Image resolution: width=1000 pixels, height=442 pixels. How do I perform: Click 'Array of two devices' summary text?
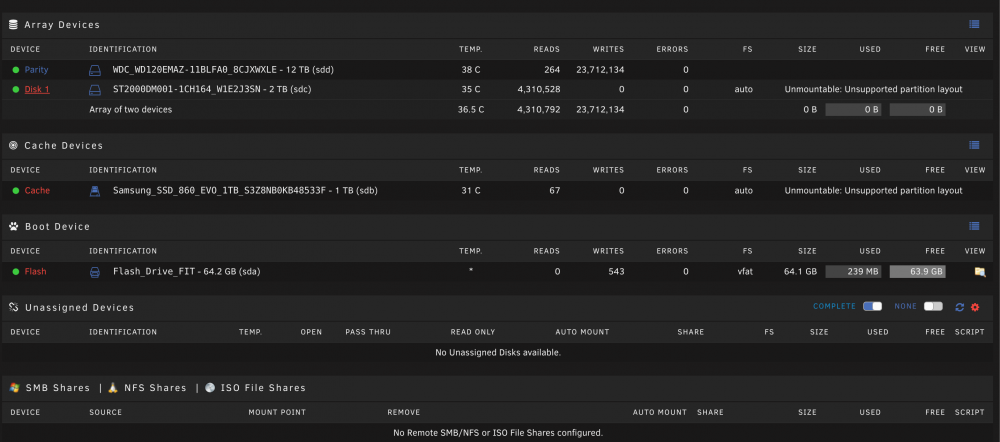[131, 110]
